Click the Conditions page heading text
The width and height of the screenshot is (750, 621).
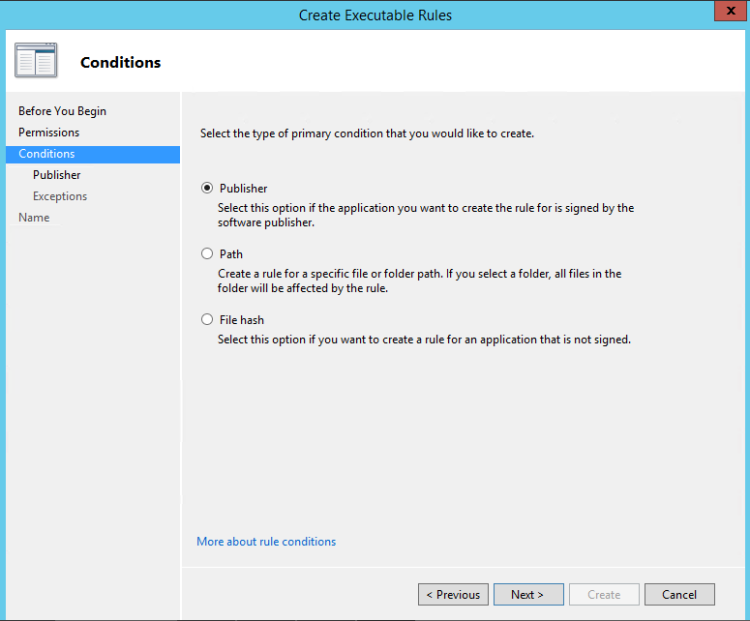[120, 62]
